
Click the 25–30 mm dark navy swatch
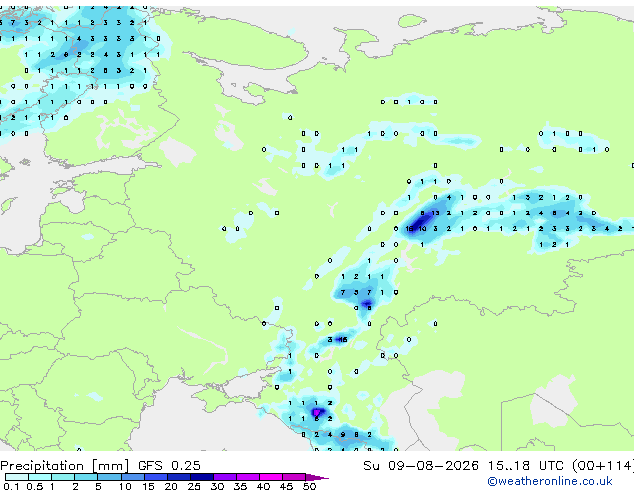click(201, 477)
